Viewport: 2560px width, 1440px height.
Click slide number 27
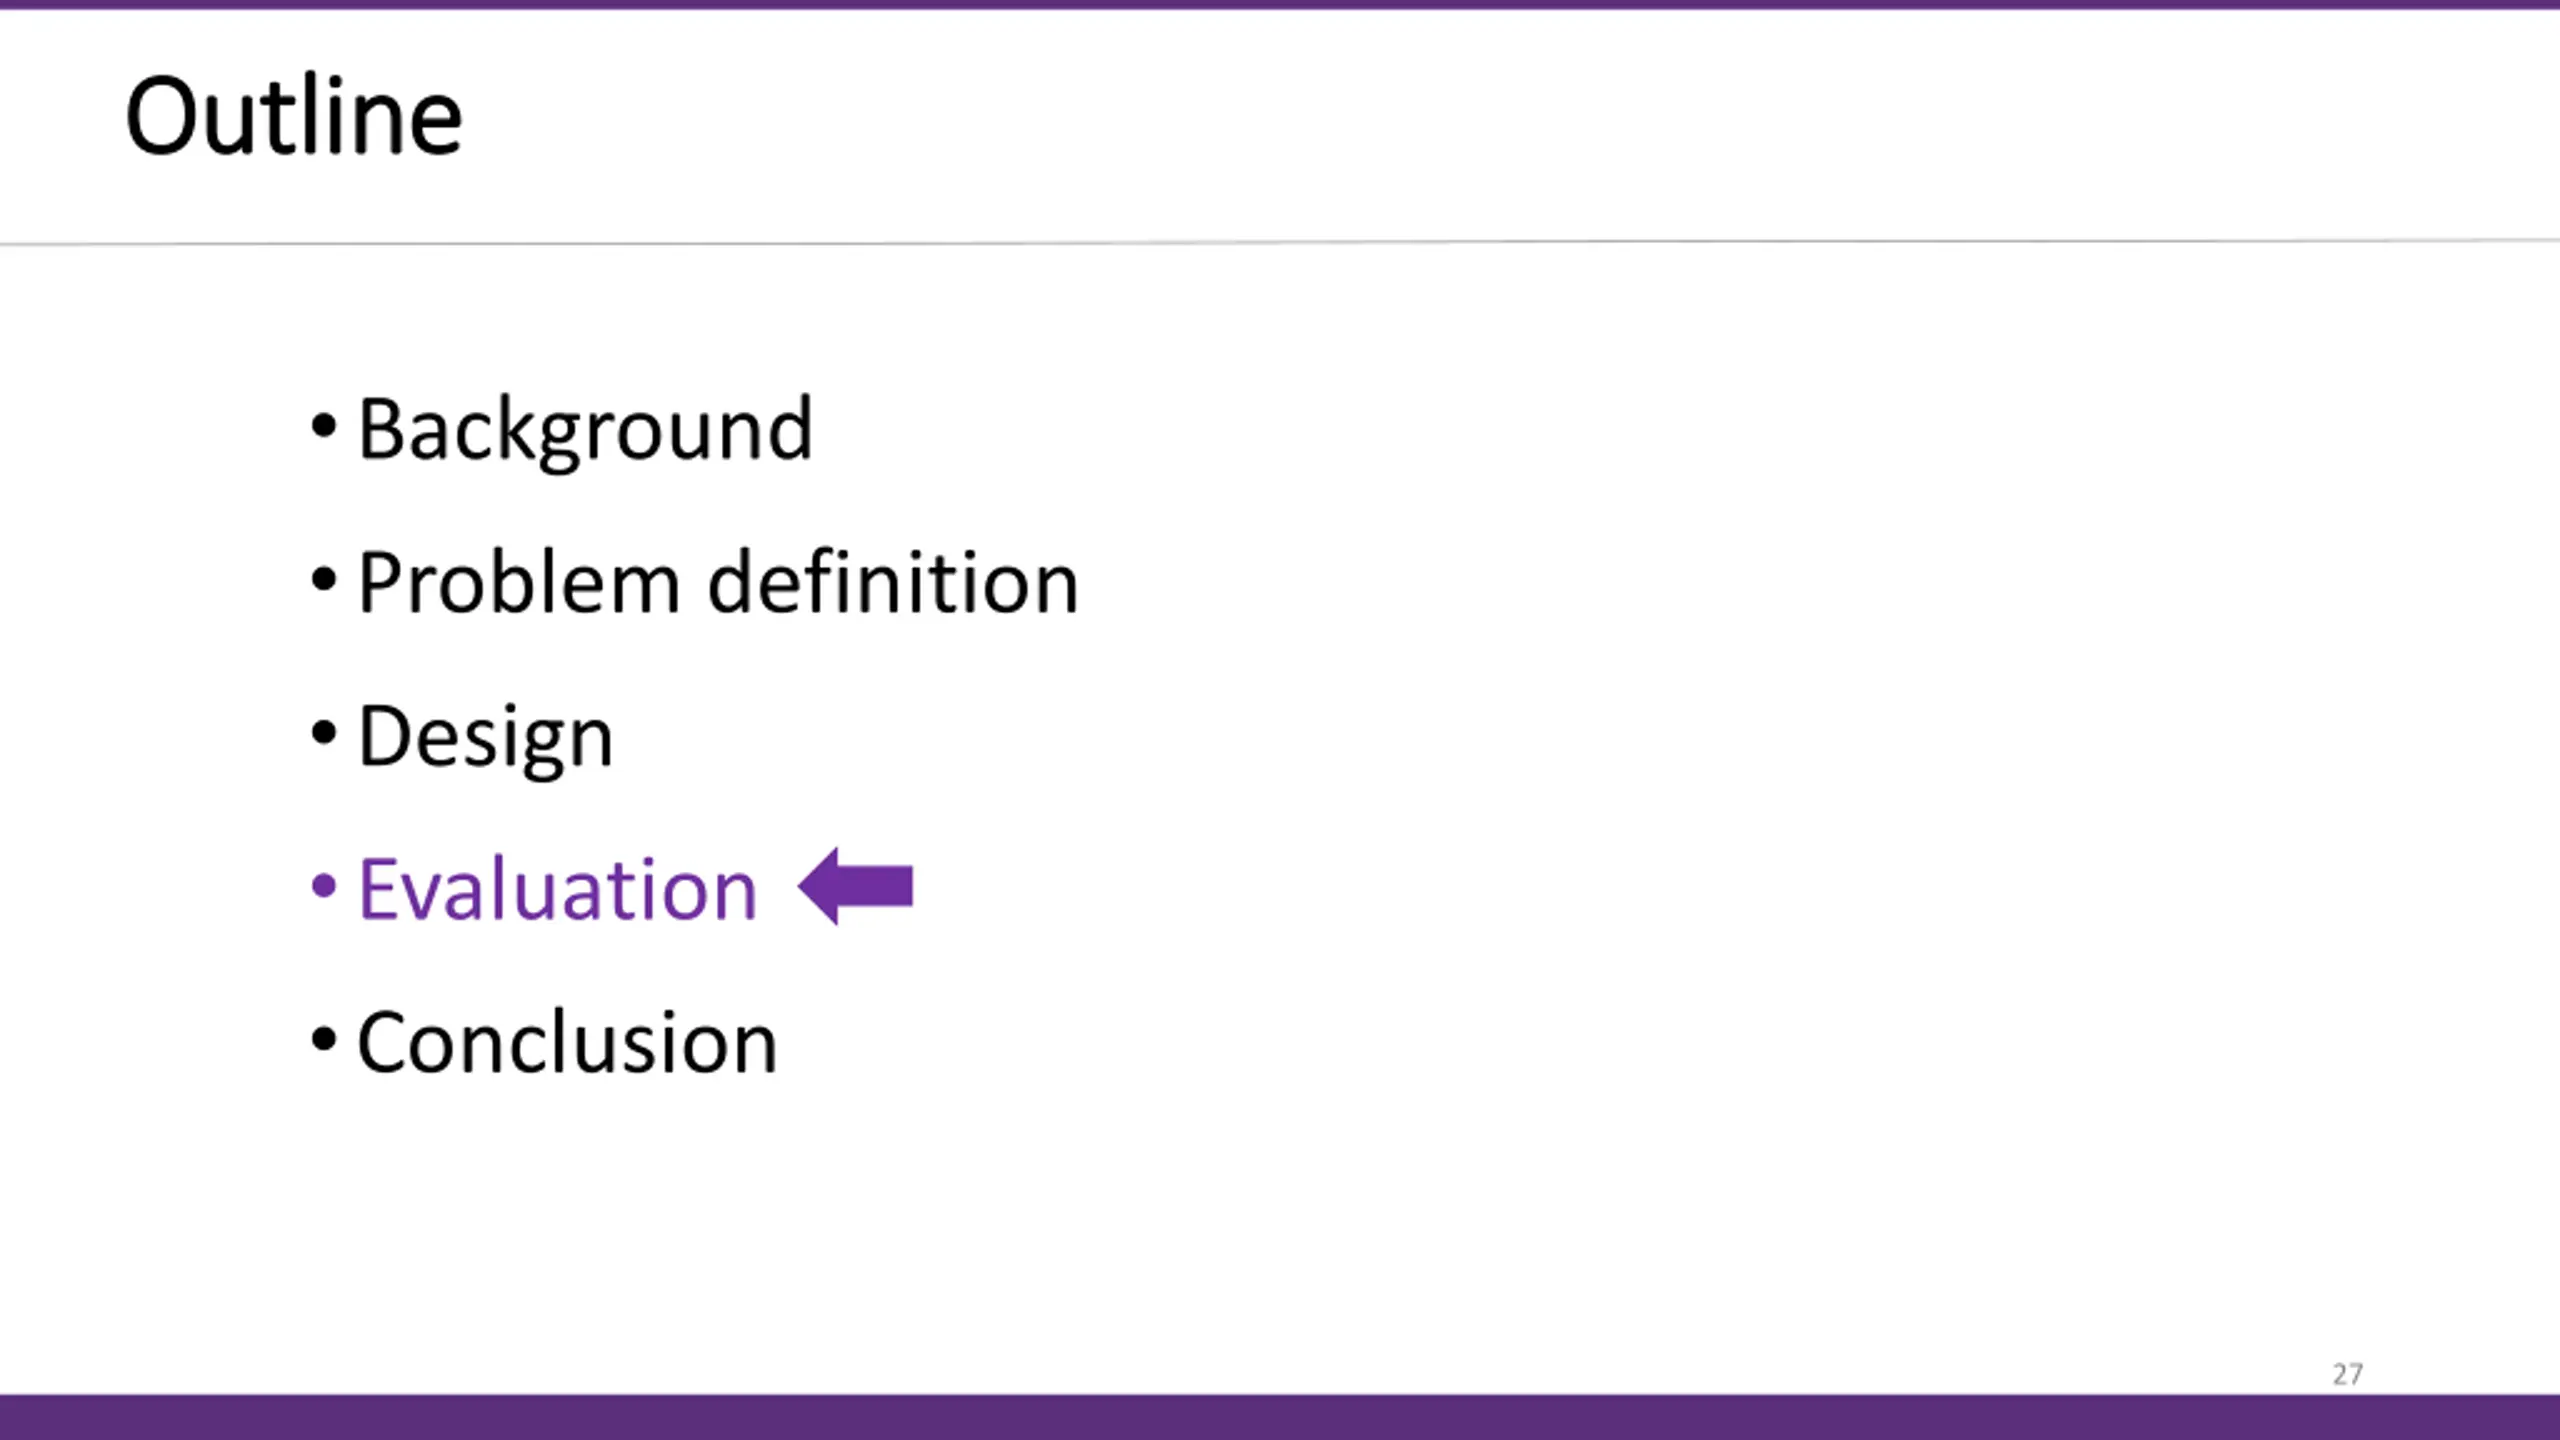coord(2348,1374)
